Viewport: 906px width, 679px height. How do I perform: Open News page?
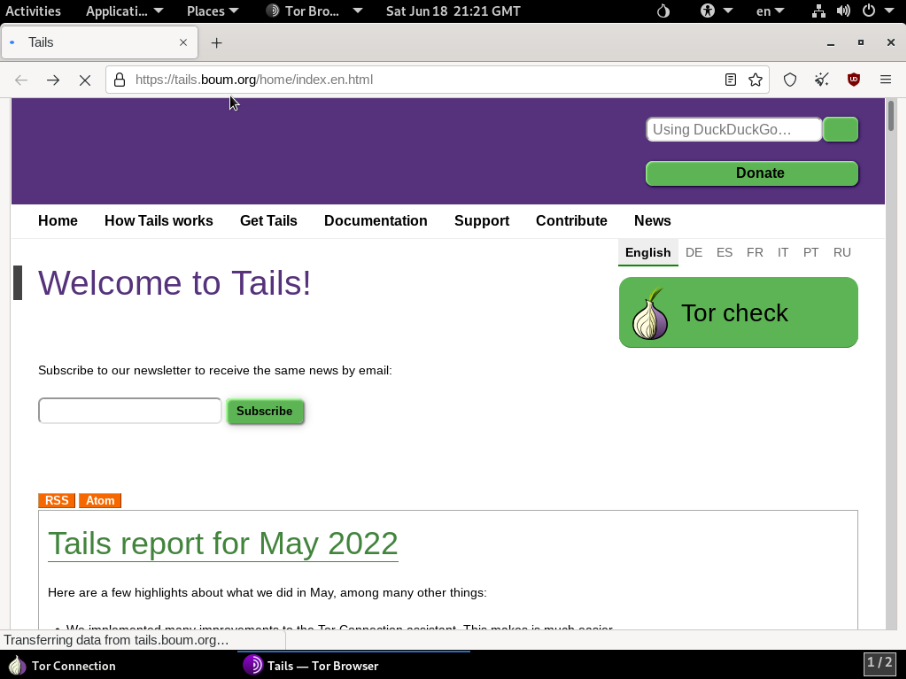(x=652, y=221)
